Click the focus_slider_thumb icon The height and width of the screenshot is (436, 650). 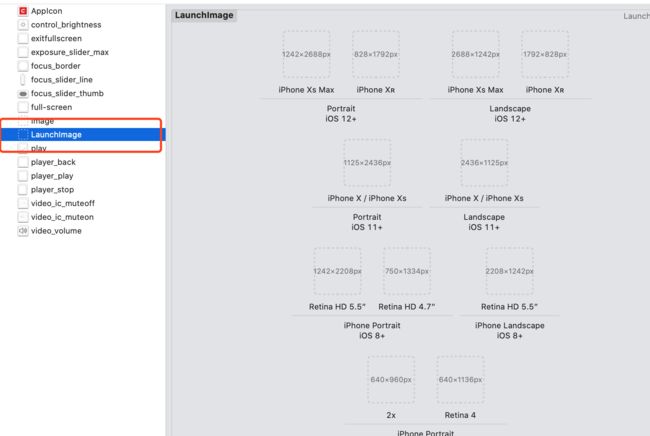[x=23, y=94]
